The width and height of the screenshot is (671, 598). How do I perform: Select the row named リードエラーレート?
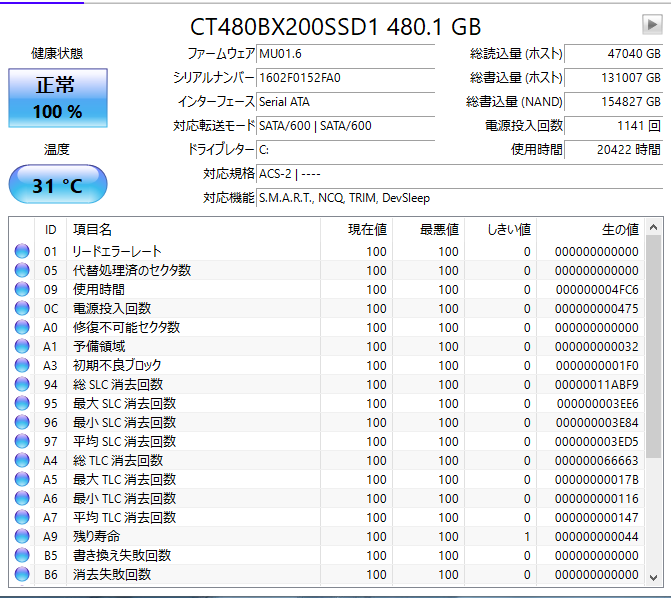pyautogui.click(x=327, y=251)
